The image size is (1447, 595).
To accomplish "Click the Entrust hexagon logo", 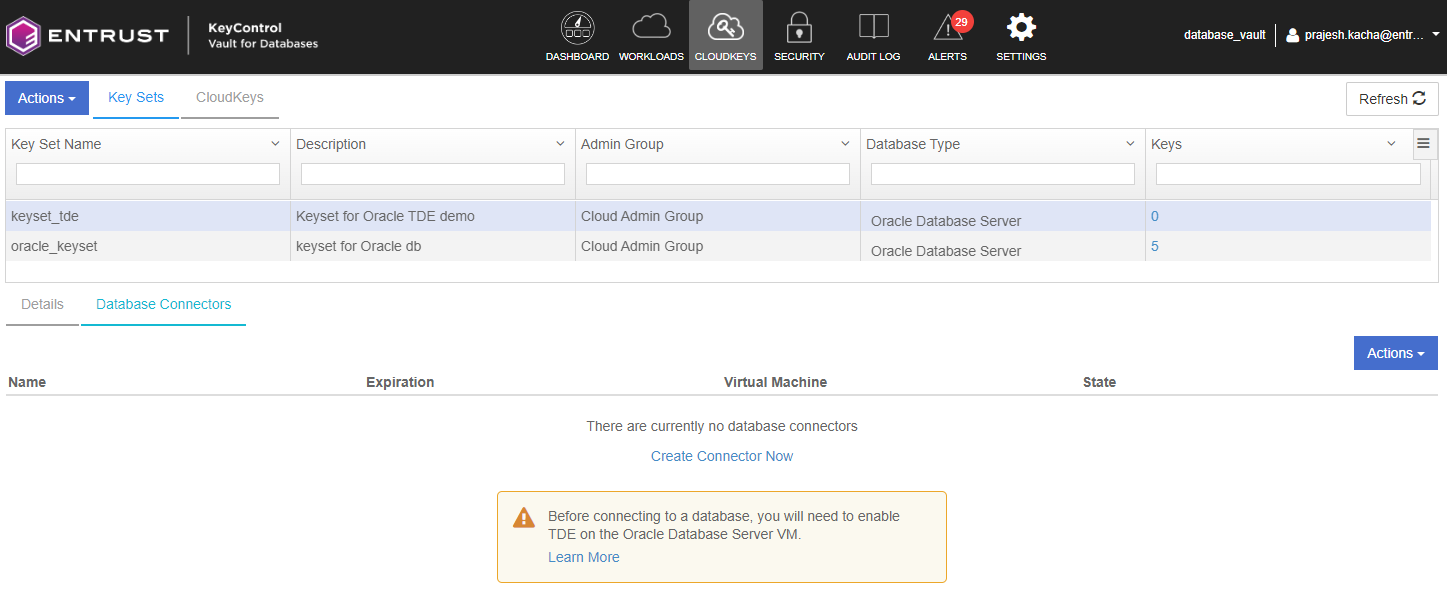I will pos(24,35).
